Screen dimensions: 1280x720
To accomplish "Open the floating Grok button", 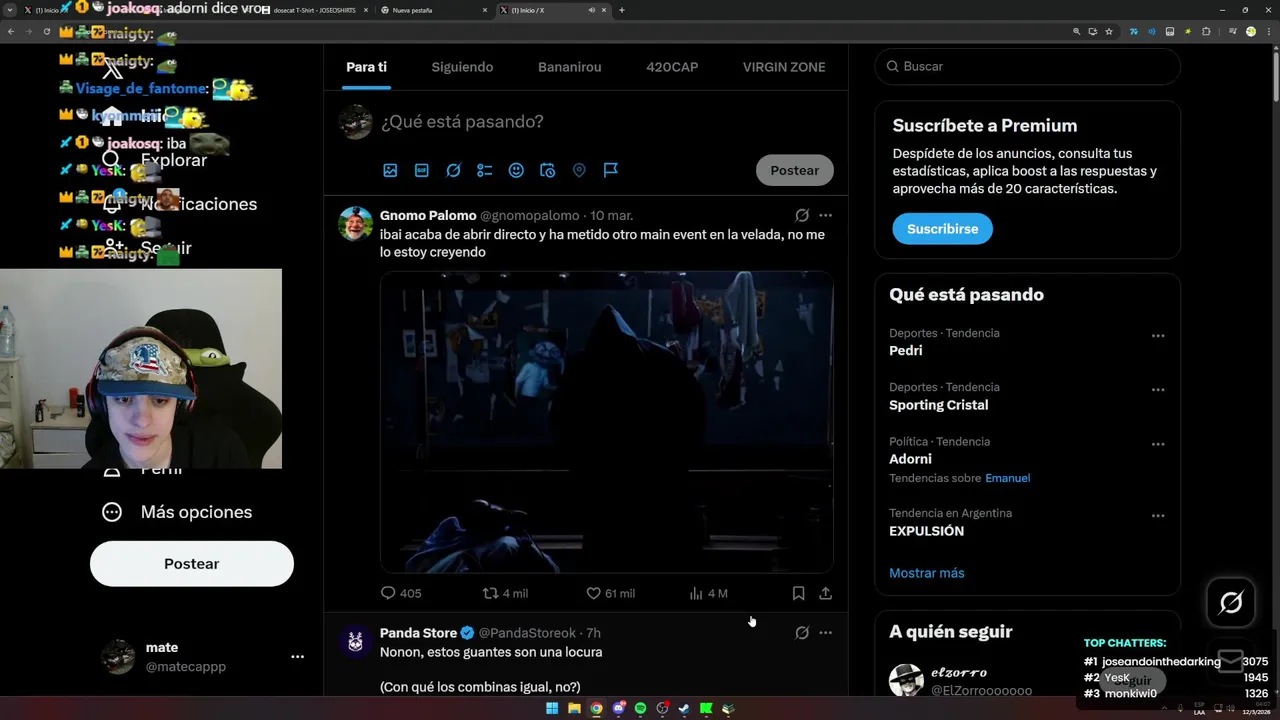I will point(1231,602).
